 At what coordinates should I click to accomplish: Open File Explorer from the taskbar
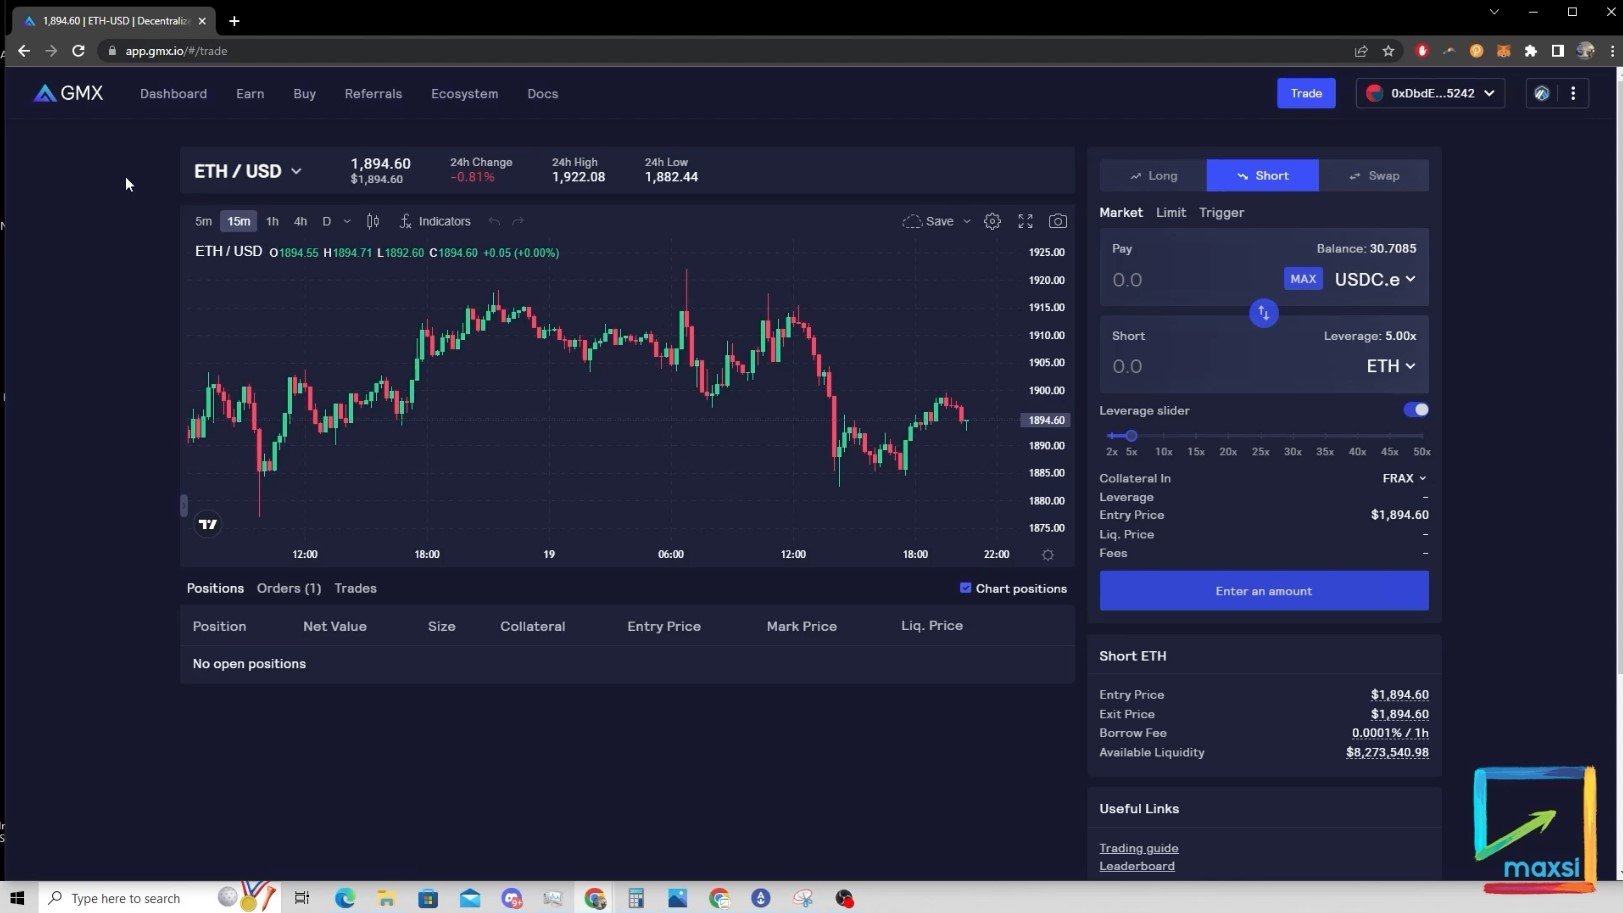(386, 898)
